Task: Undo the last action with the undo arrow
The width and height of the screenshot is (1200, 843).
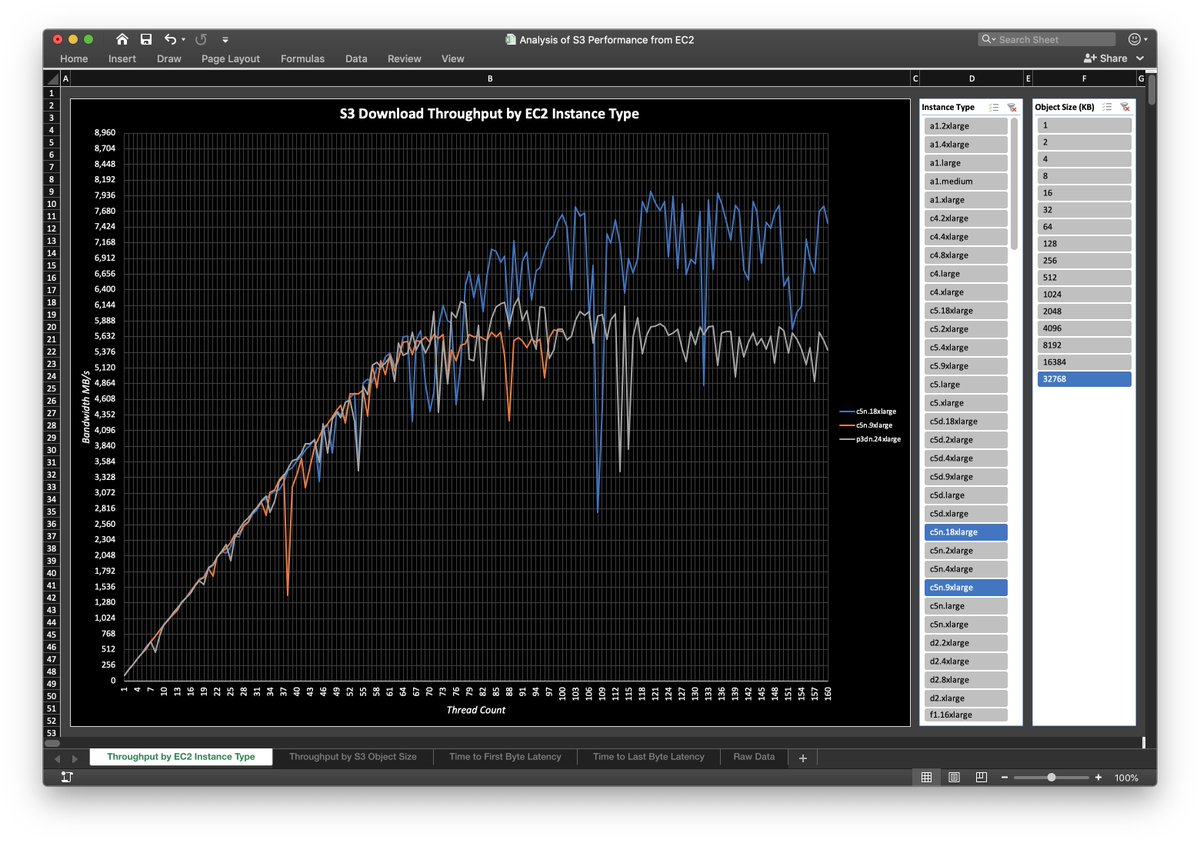Action: 170,39
